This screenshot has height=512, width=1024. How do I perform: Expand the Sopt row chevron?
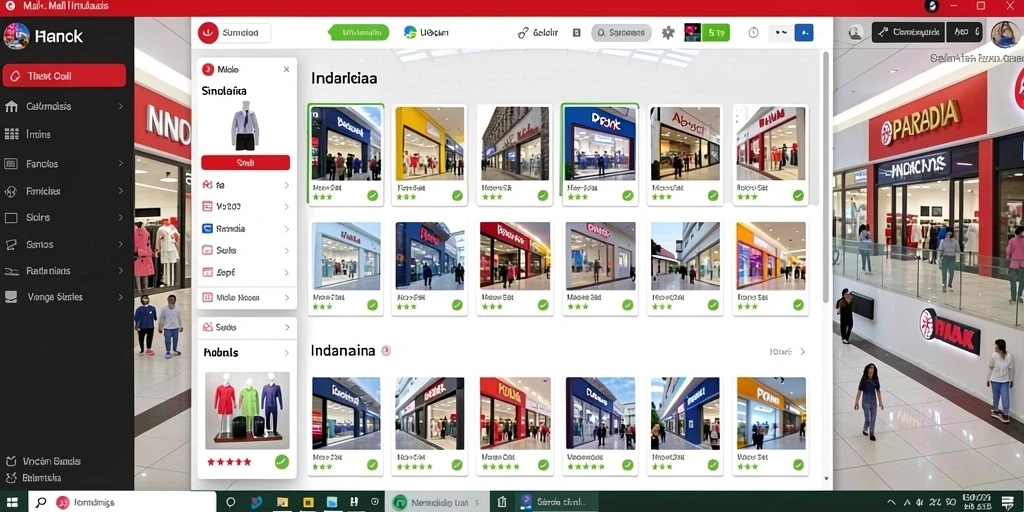[x=286, y=272]
